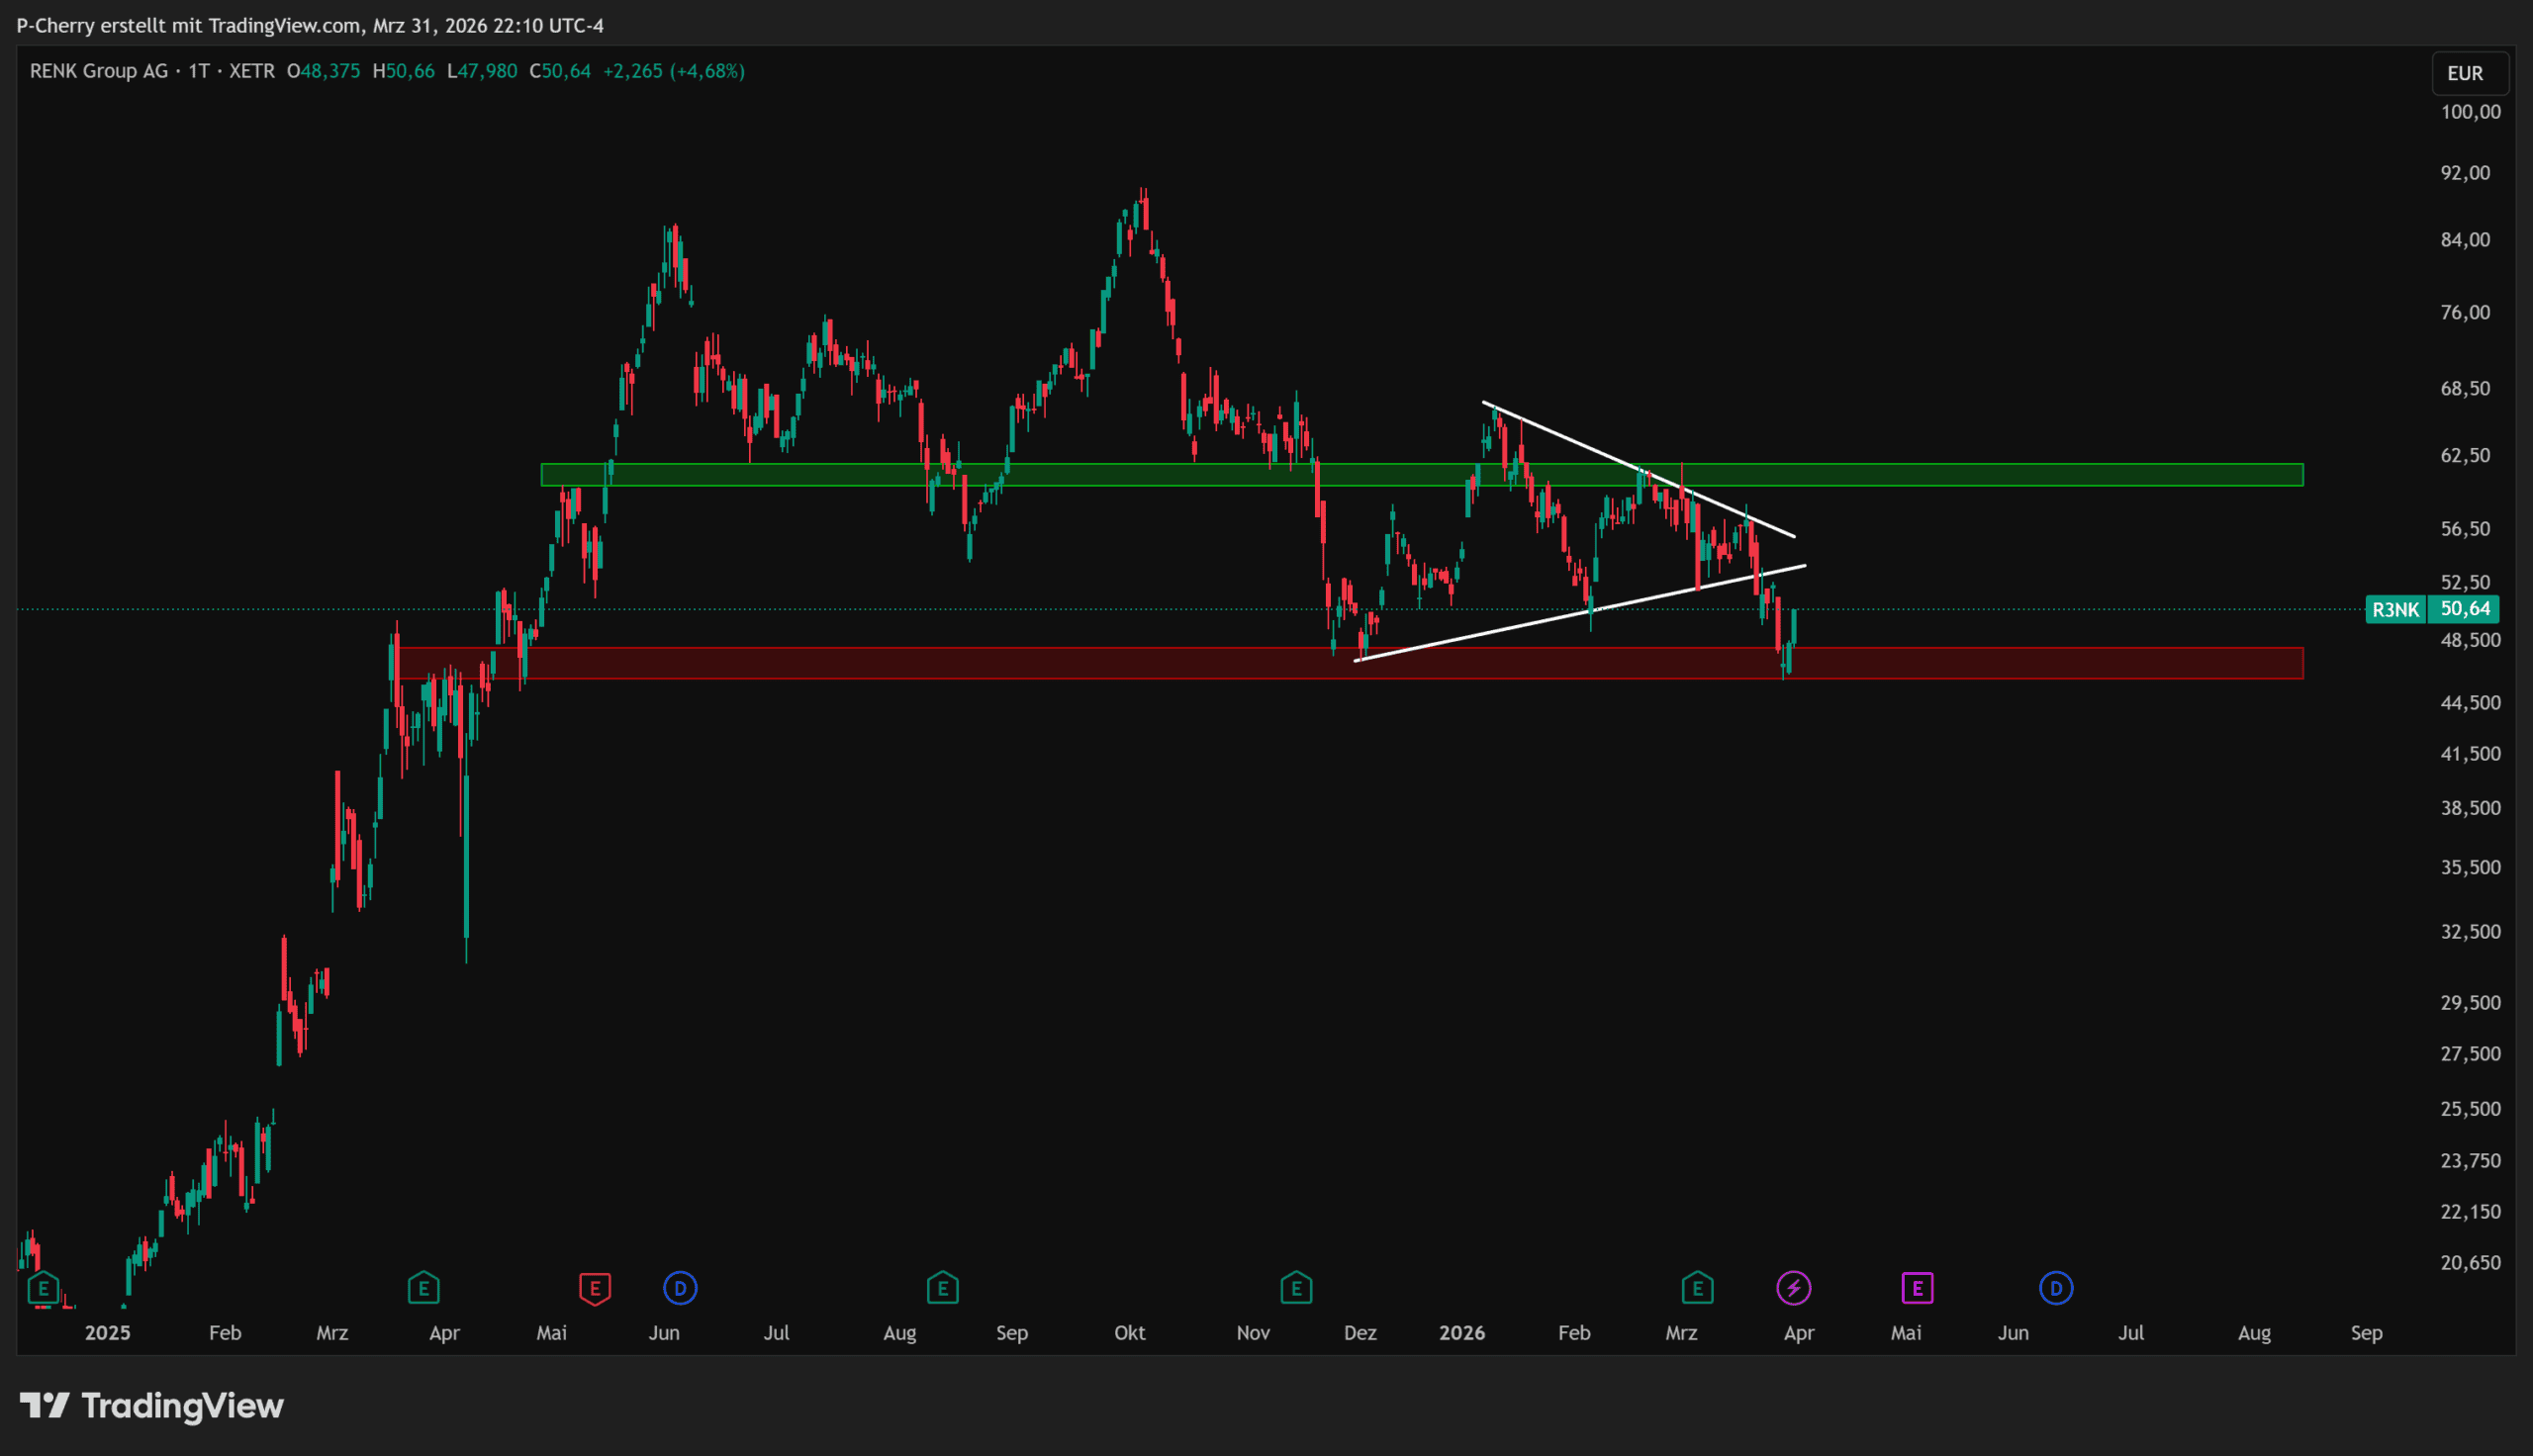Click the green earnings icon near Aug 2025

(942, 1288)
